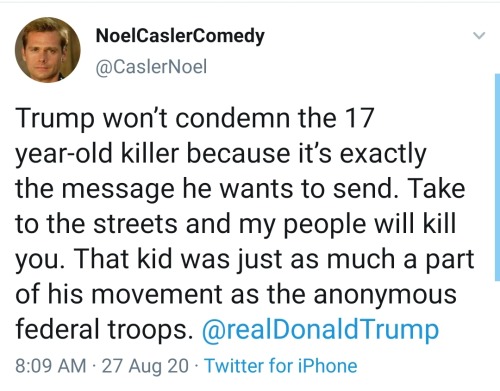This screenshot has width=500, height=391.
Task: Click the word 'anonymous' in the tweet
Action: (x=385, y=295)
